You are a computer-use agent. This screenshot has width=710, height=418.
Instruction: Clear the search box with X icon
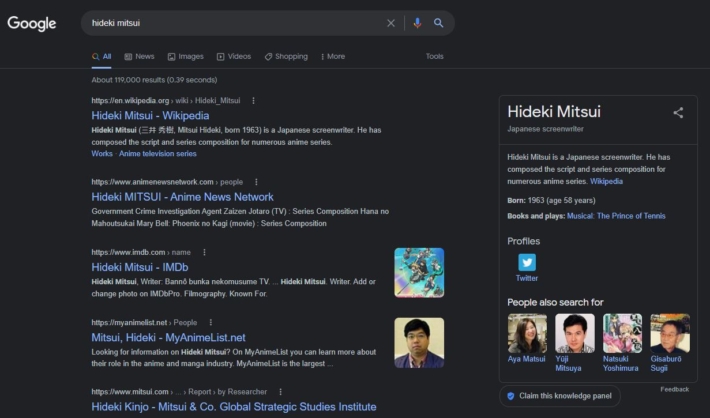[x=391, y=23]
